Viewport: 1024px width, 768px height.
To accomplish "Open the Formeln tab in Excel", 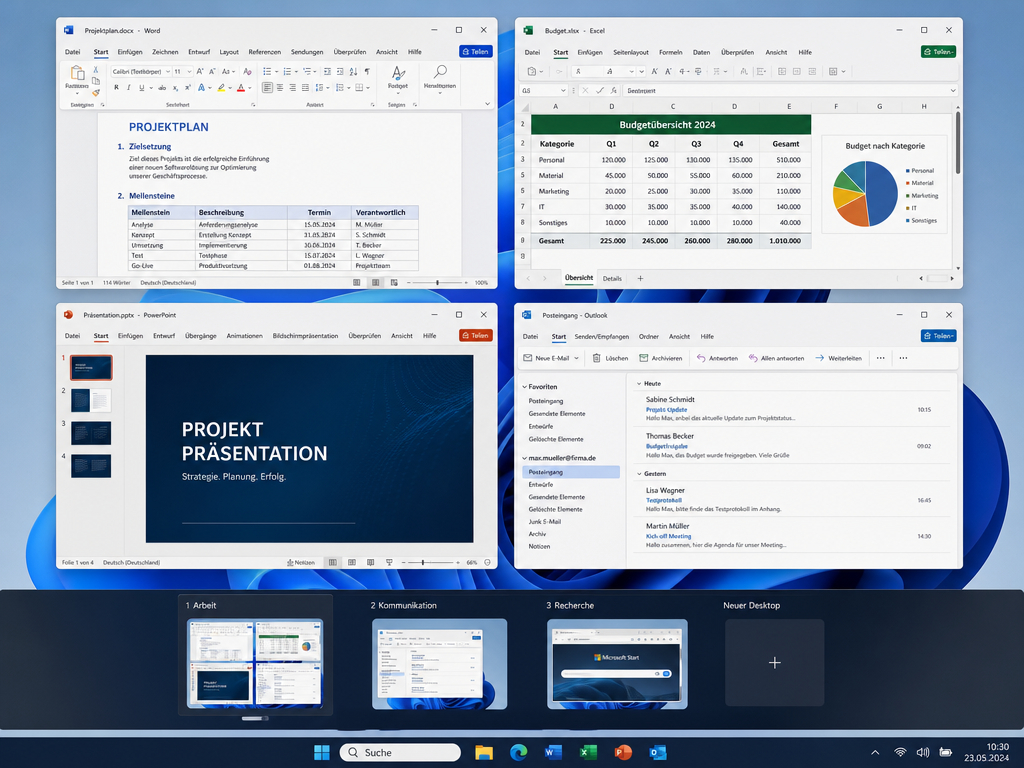I will pos(671,52).
